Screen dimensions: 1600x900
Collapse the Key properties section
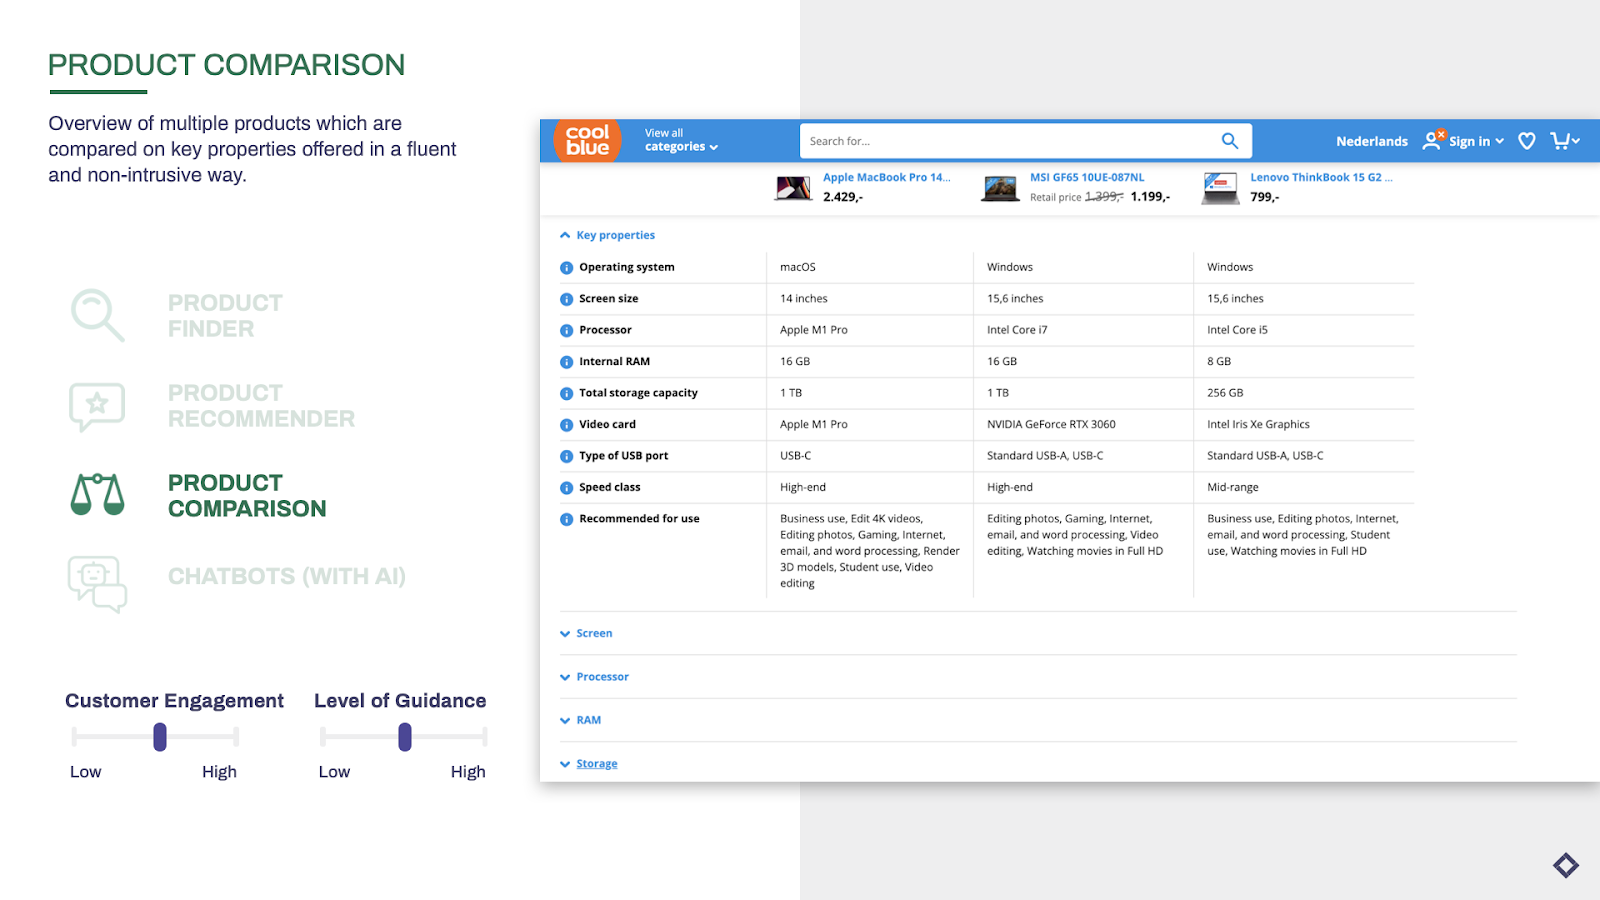tap(565, 234)
